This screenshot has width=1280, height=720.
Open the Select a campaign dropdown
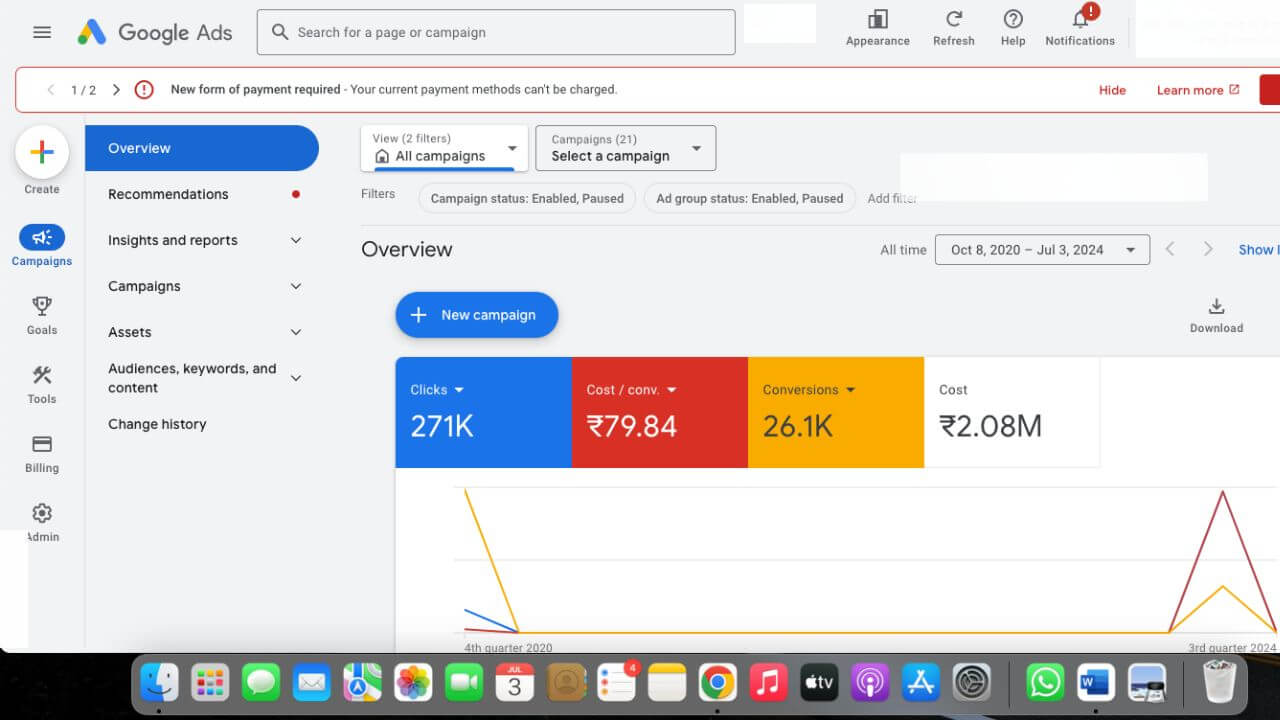(x=625, y=148)
